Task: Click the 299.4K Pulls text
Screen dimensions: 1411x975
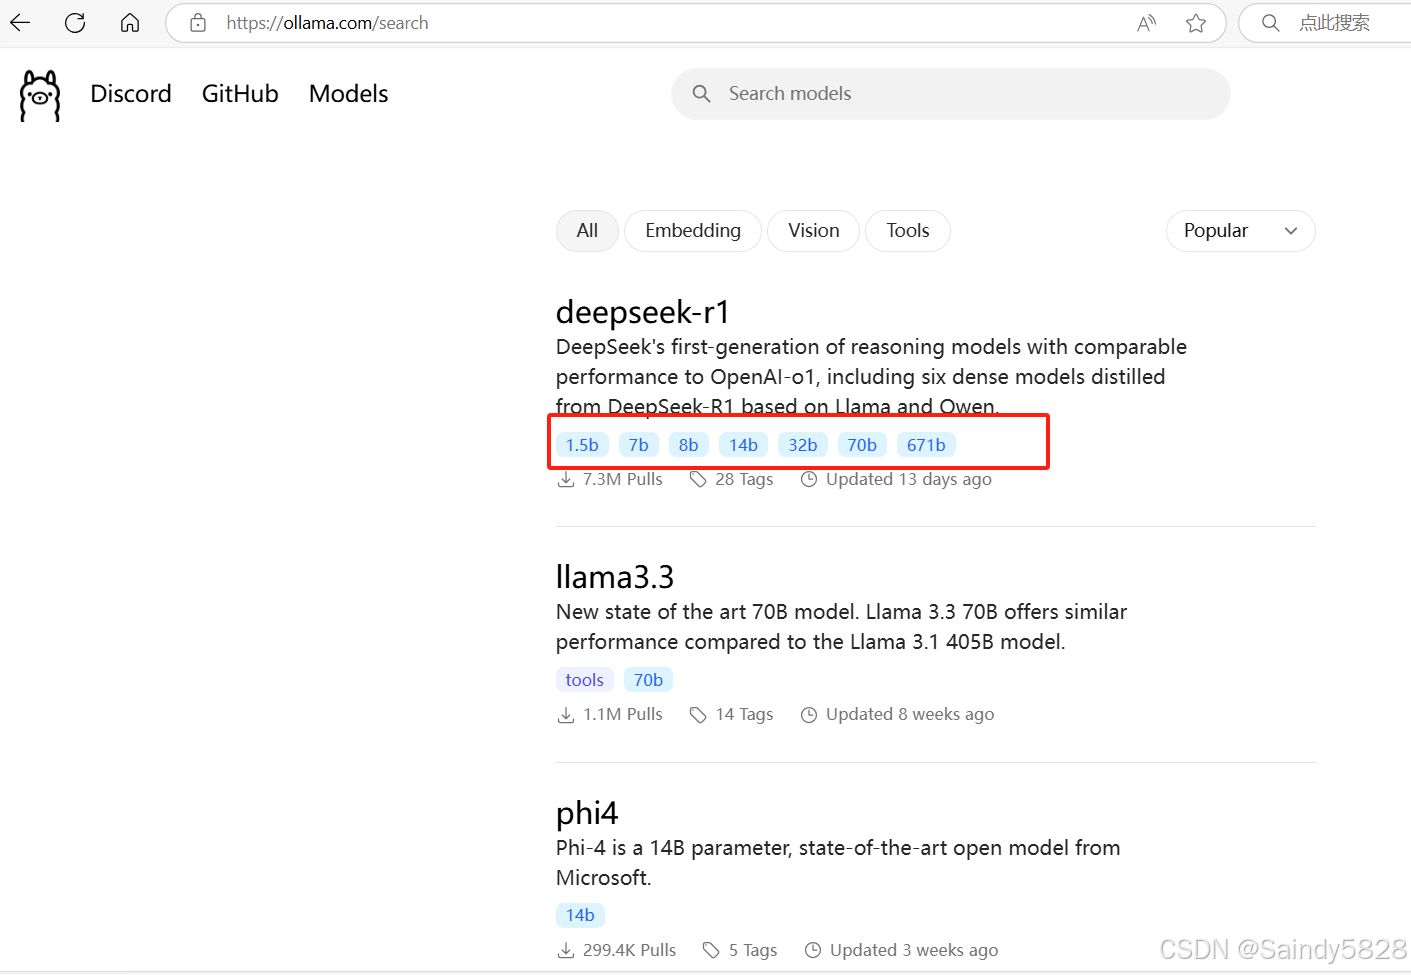Action: click(x=629, y=950)
